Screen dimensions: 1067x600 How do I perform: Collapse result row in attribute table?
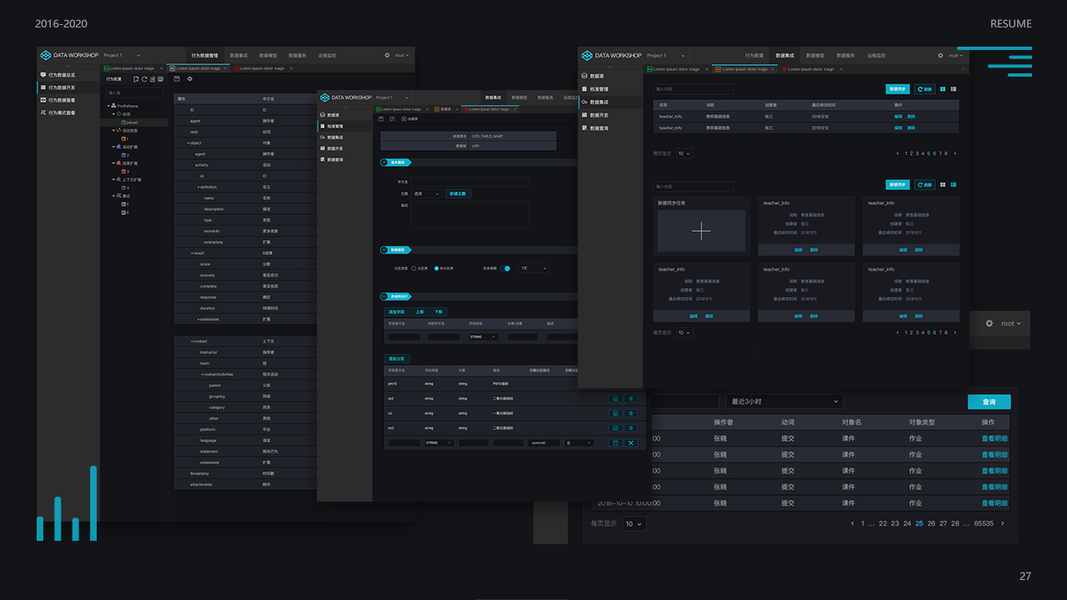coord(192,253)
